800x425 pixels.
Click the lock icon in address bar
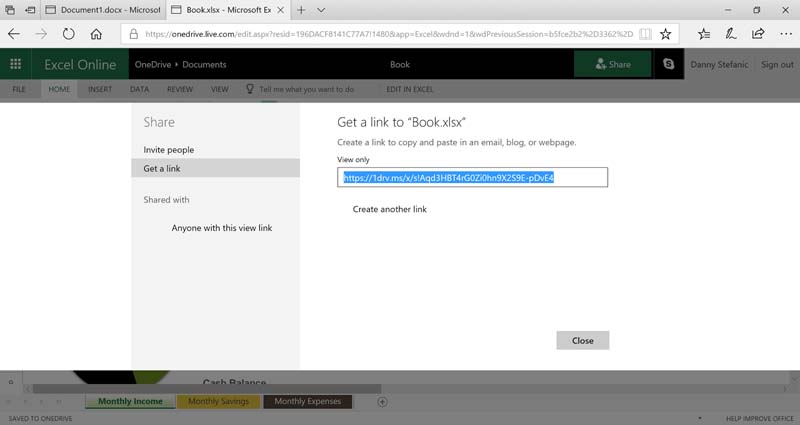[x=134, y=34]
